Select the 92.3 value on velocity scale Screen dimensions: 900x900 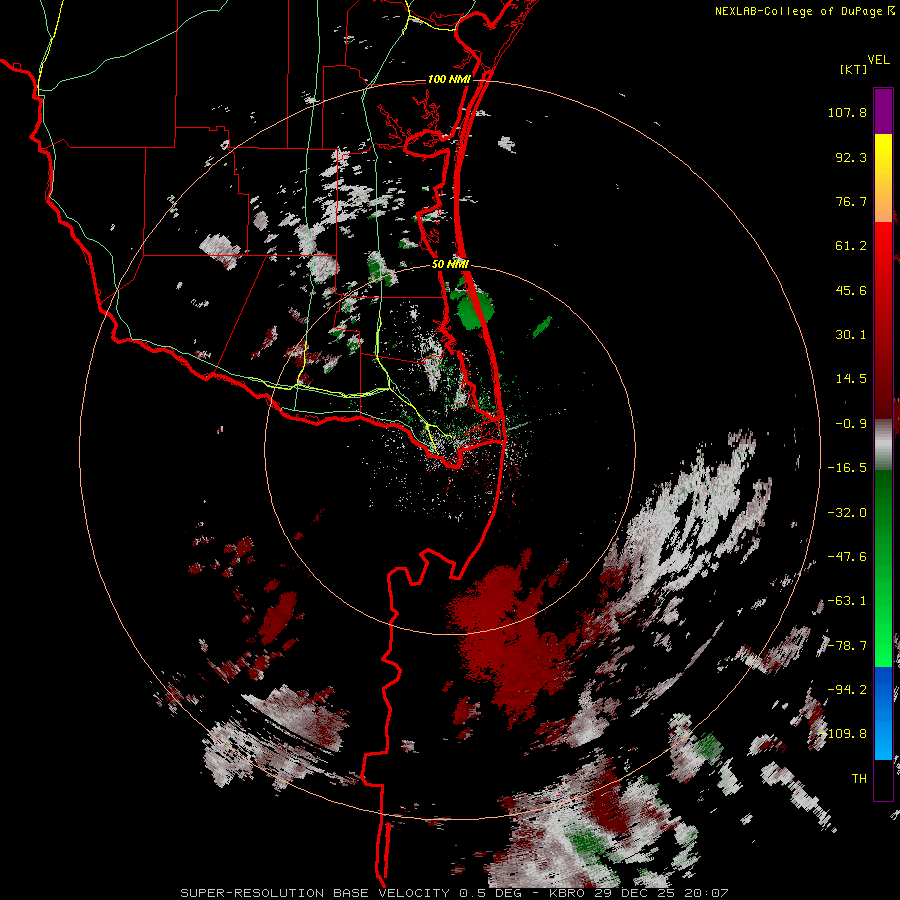pyautogui.click(x=851, y=157)
